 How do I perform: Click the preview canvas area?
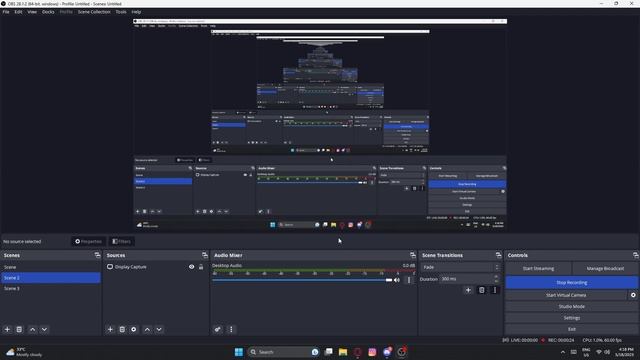coord(320,125)
